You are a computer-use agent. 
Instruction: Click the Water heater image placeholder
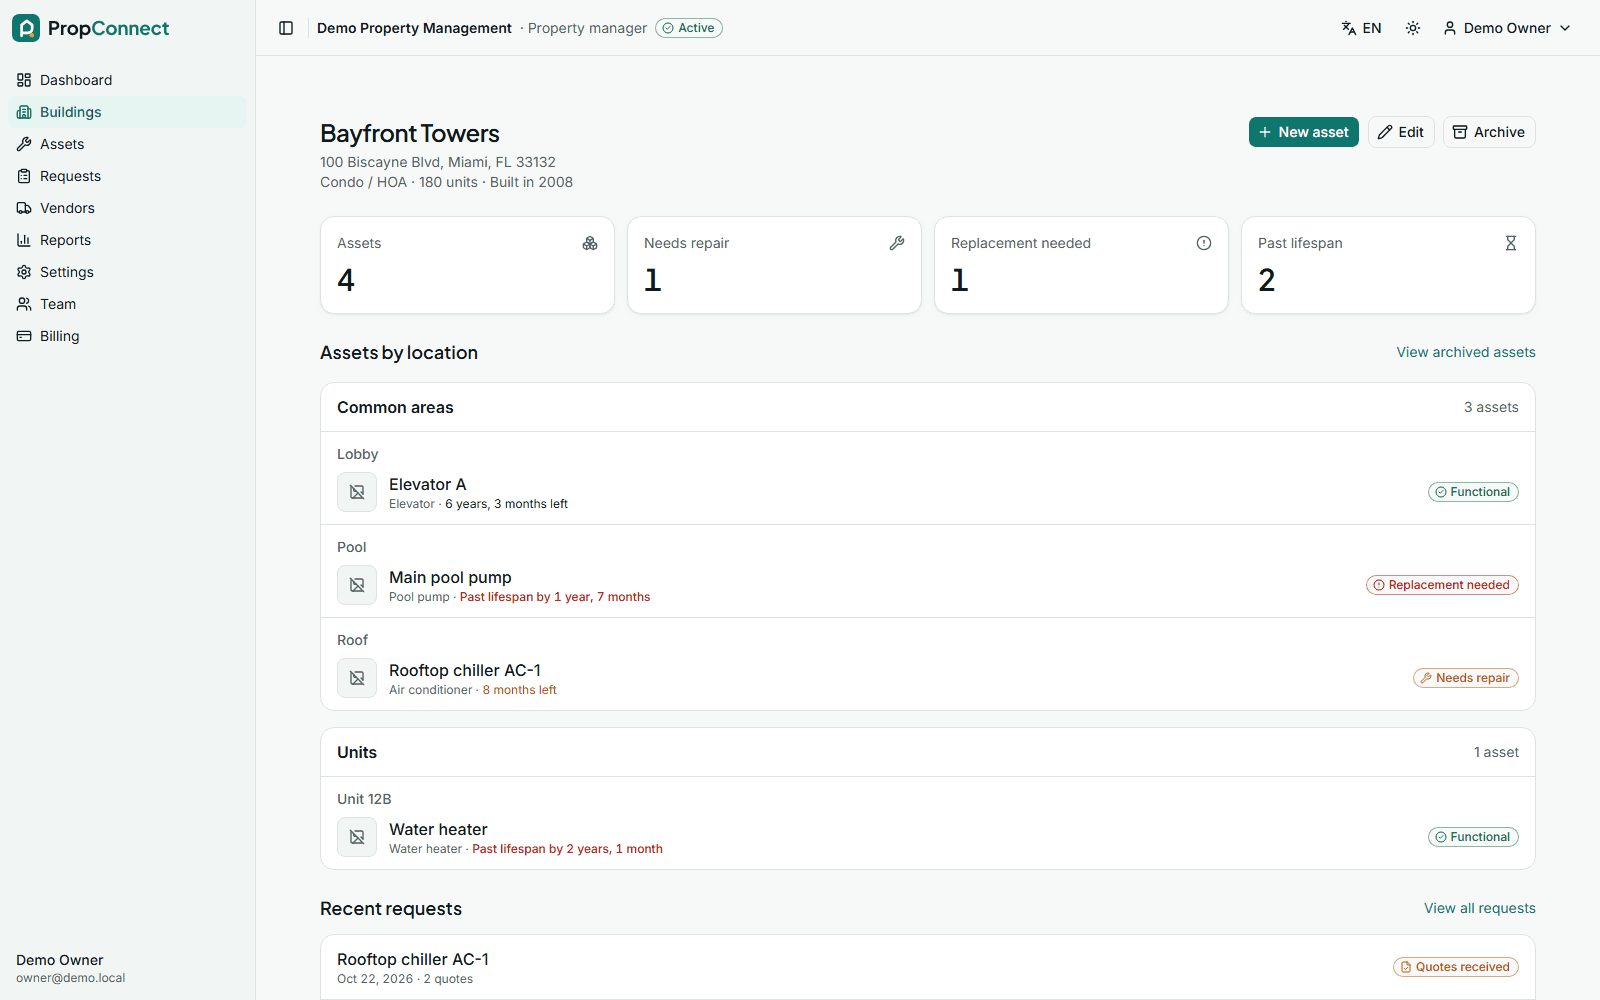click(357, 837)
